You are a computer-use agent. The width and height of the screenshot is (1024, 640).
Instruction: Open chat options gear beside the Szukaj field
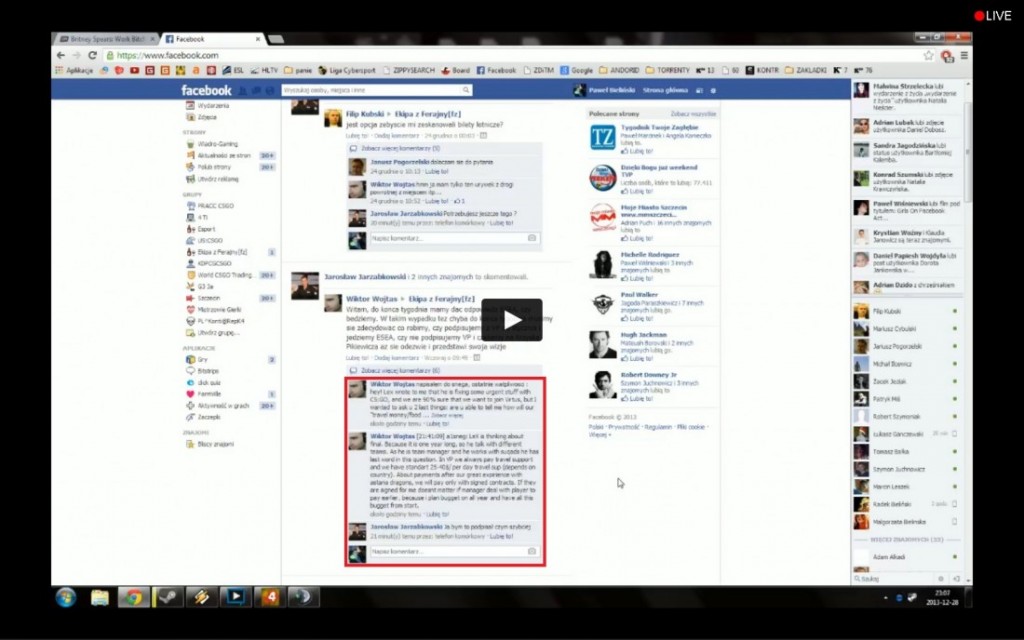coord(941,579)
